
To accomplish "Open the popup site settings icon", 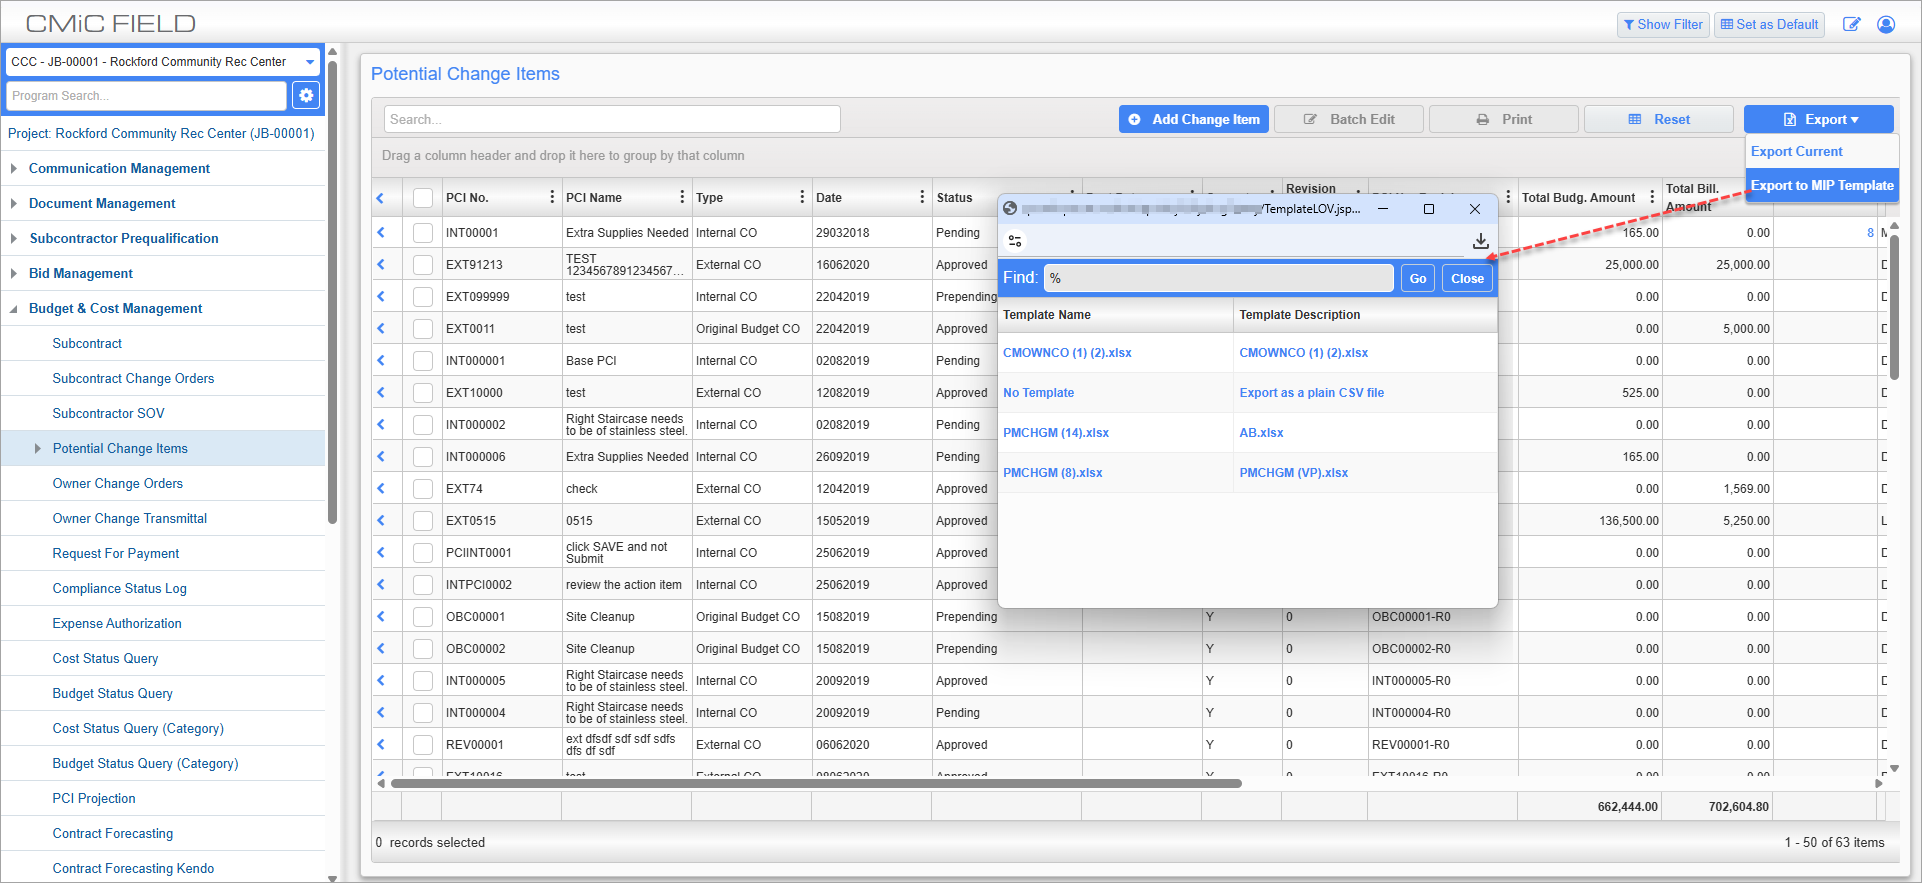I will pos(1015,241).
